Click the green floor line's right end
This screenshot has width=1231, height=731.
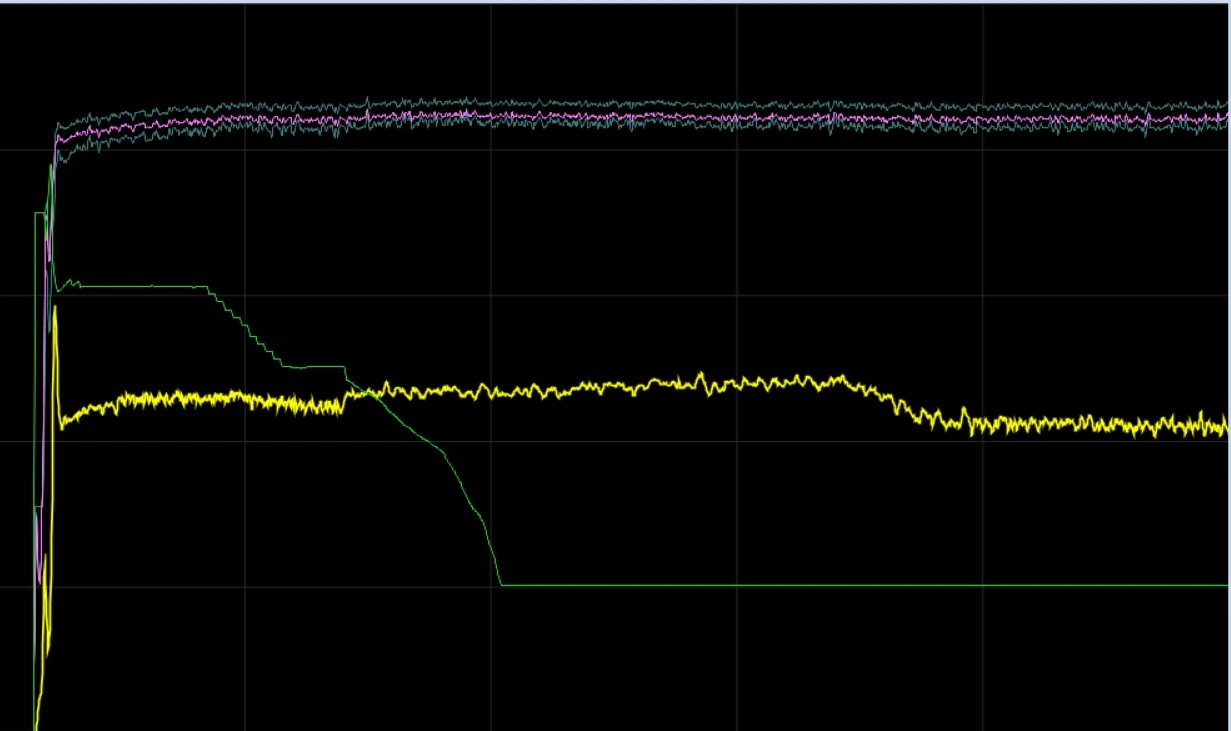pyautogui.click(x=1225, y=585)
